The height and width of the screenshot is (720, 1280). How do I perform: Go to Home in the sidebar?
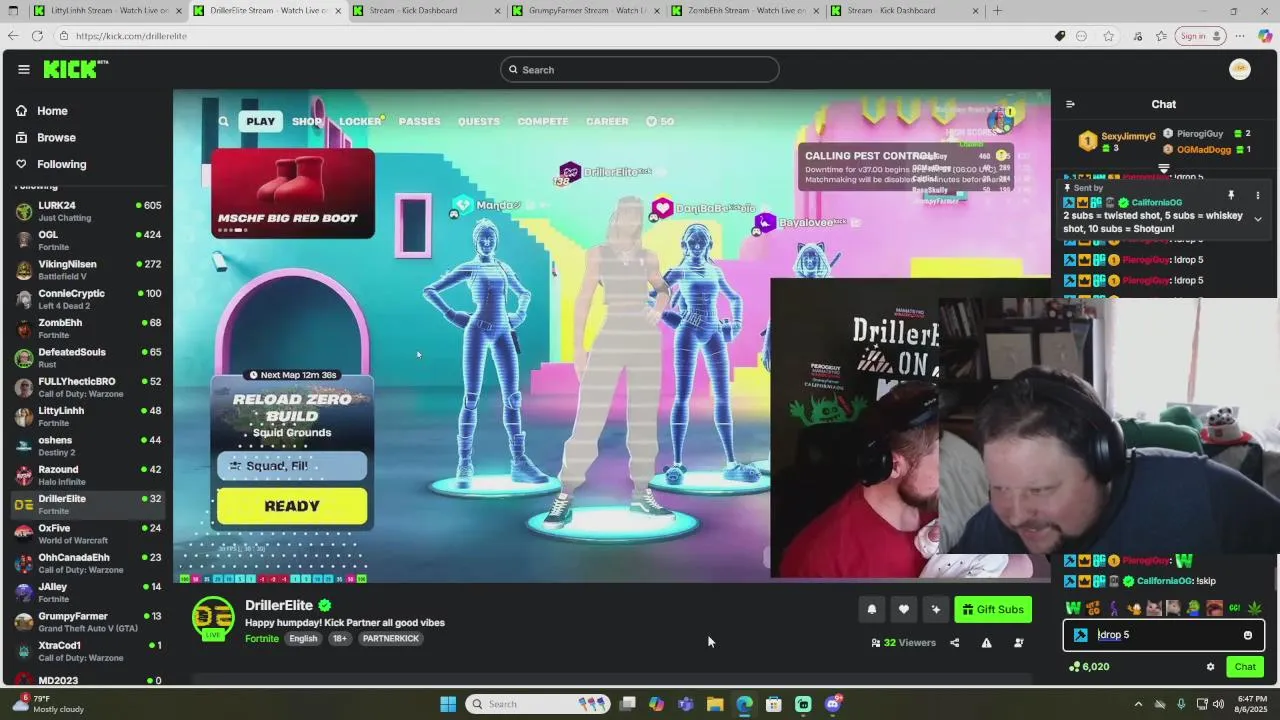(x=52, y=111)
